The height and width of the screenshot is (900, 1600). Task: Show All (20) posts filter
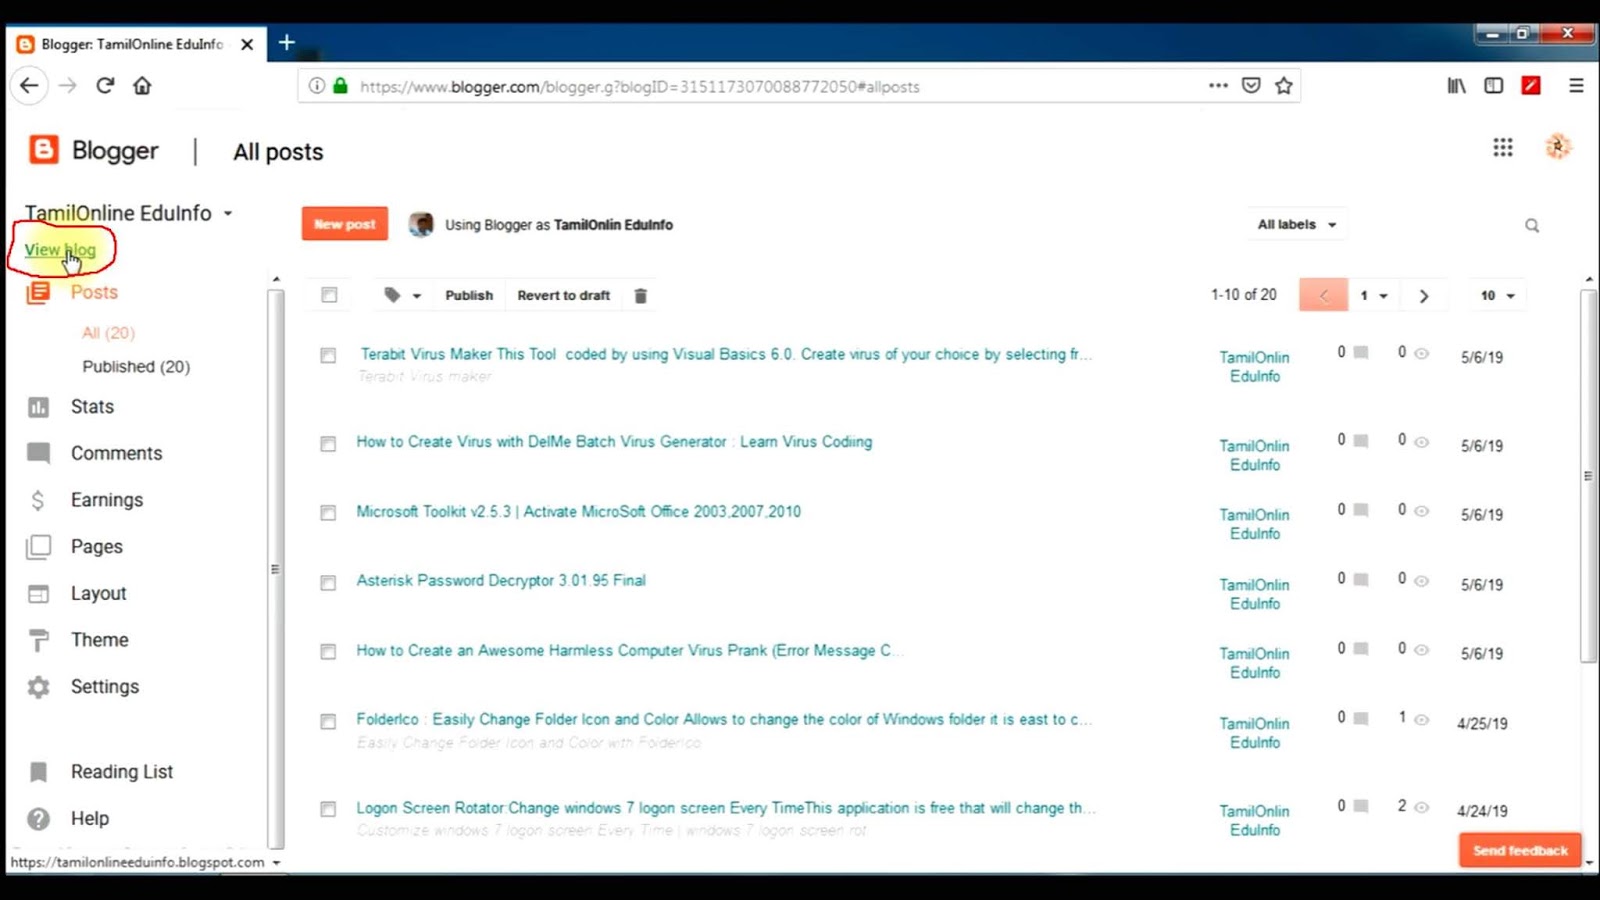[108, 333]
